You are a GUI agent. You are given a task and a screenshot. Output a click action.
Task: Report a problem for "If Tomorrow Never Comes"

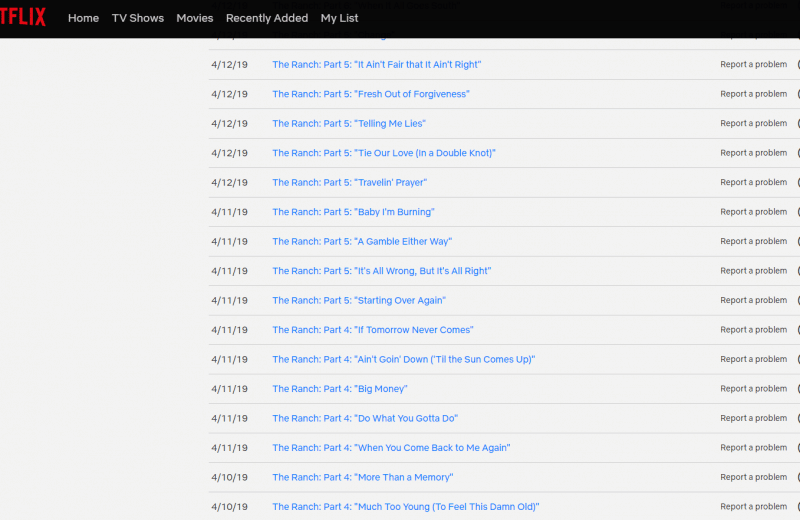click(754, 330)
